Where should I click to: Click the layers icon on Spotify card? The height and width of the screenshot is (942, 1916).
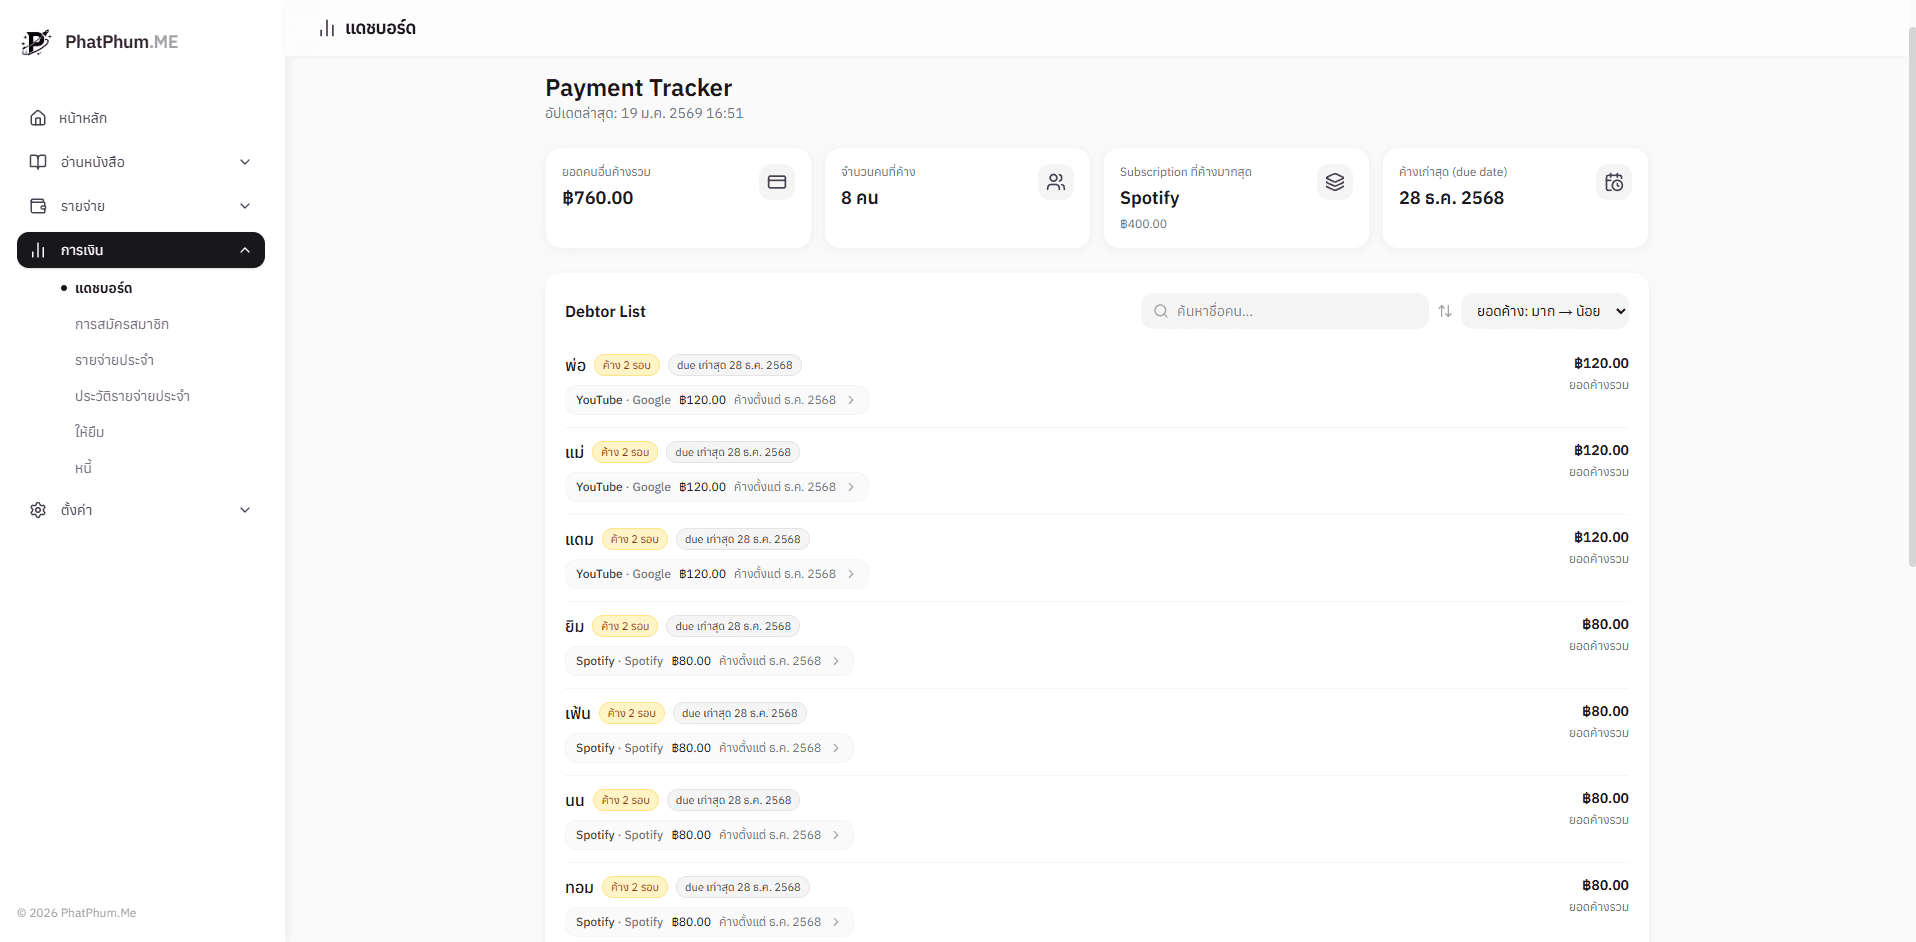click(x=1335, y=182)
